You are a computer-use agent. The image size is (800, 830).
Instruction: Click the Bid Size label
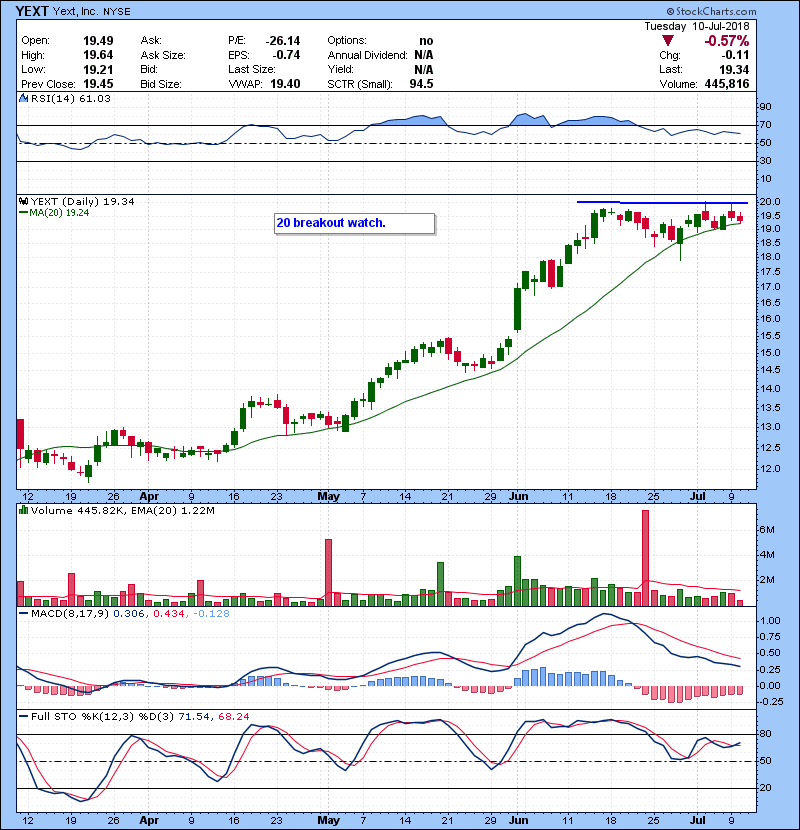pos(161,84)
